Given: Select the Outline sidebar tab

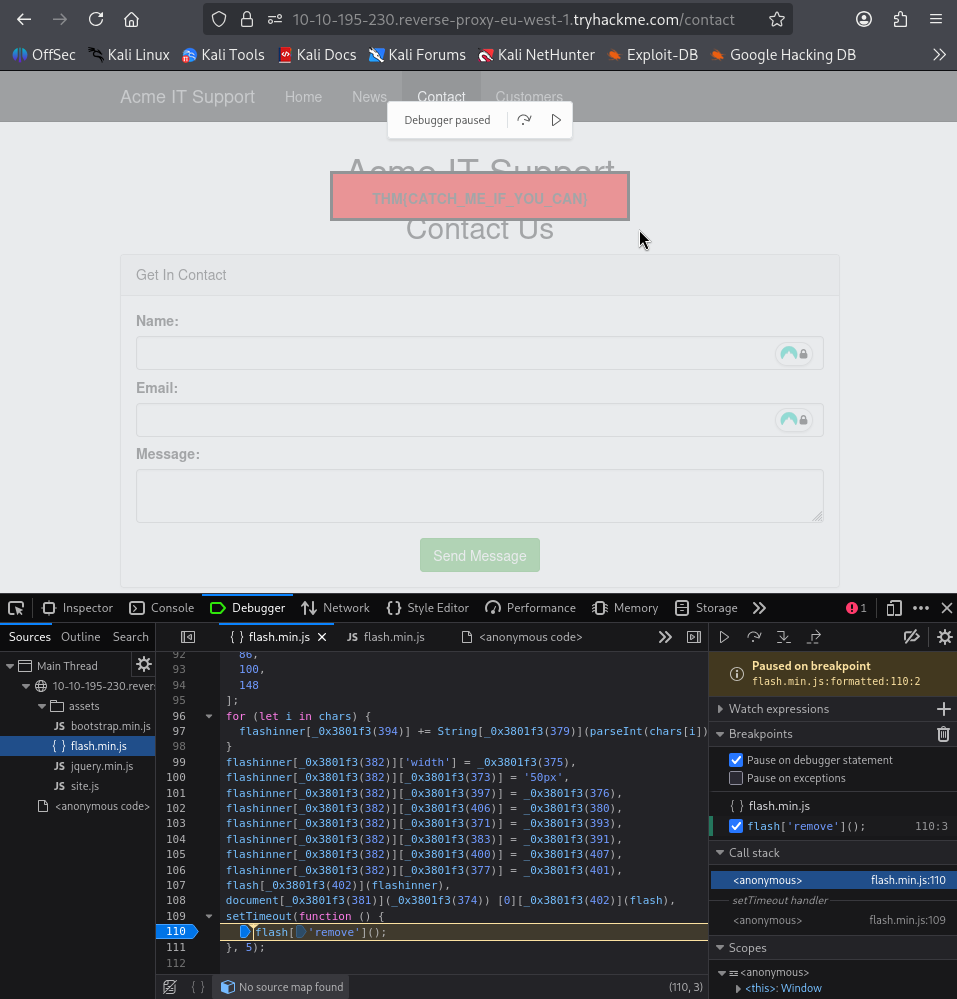Looking at the screenshot, I should tap(80, 637).
